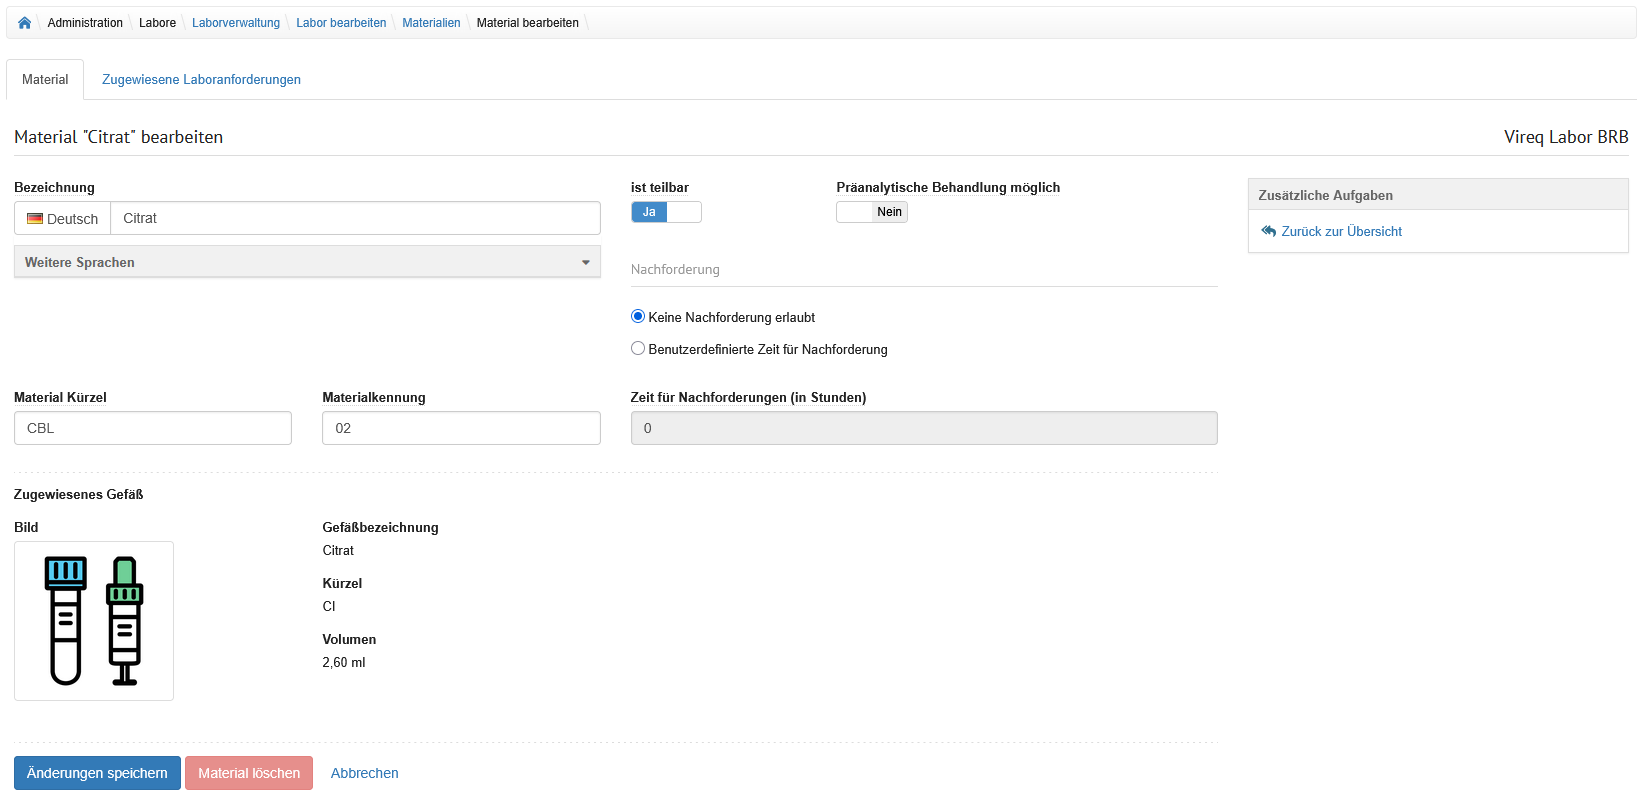Go to Laborverwaltung in breadcrumb

236,23
